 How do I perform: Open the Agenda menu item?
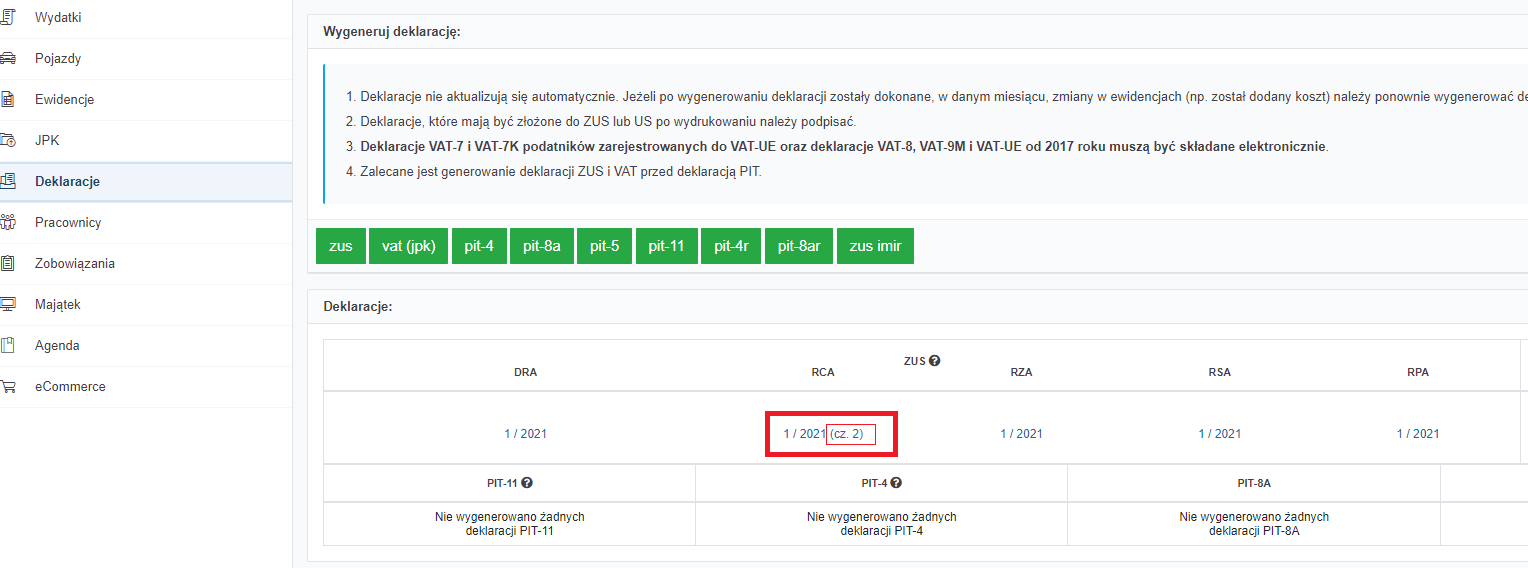click(57, 345)
